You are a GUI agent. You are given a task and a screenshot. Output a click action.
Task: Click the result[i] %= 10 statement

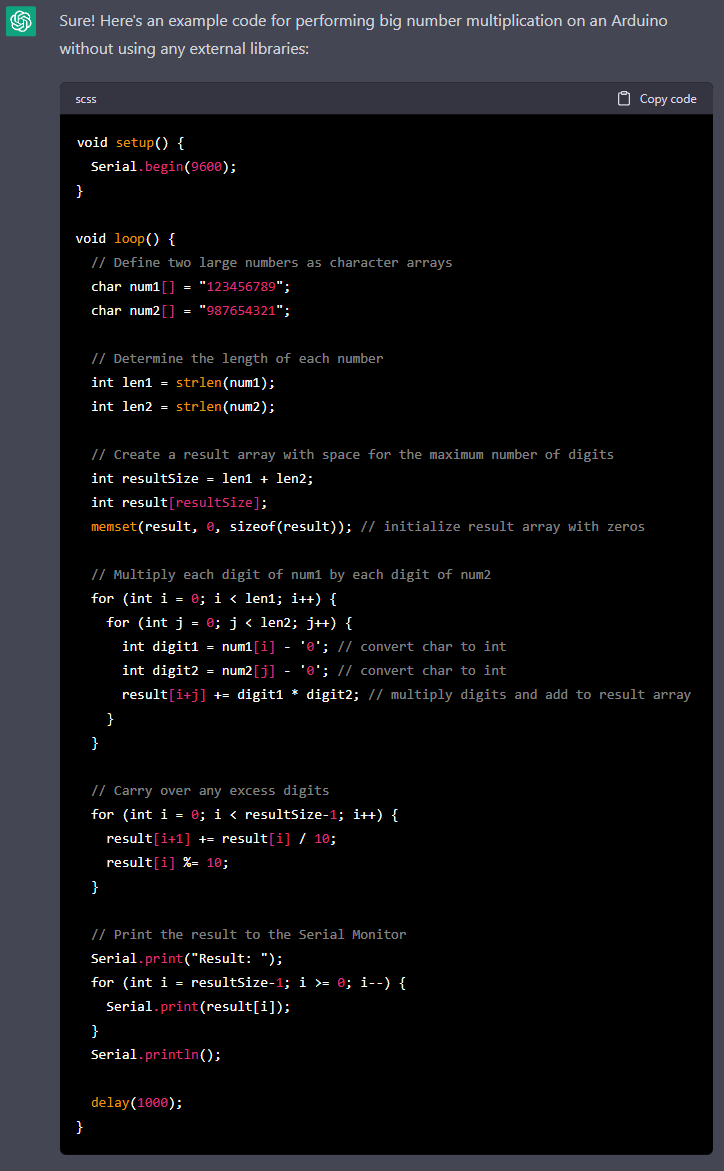point(160,862)
